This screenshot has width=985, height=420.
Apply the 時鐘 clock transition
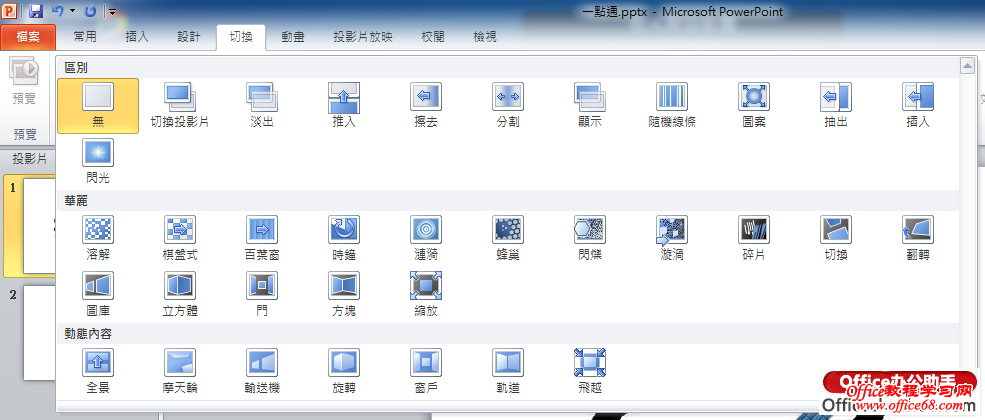344,239
